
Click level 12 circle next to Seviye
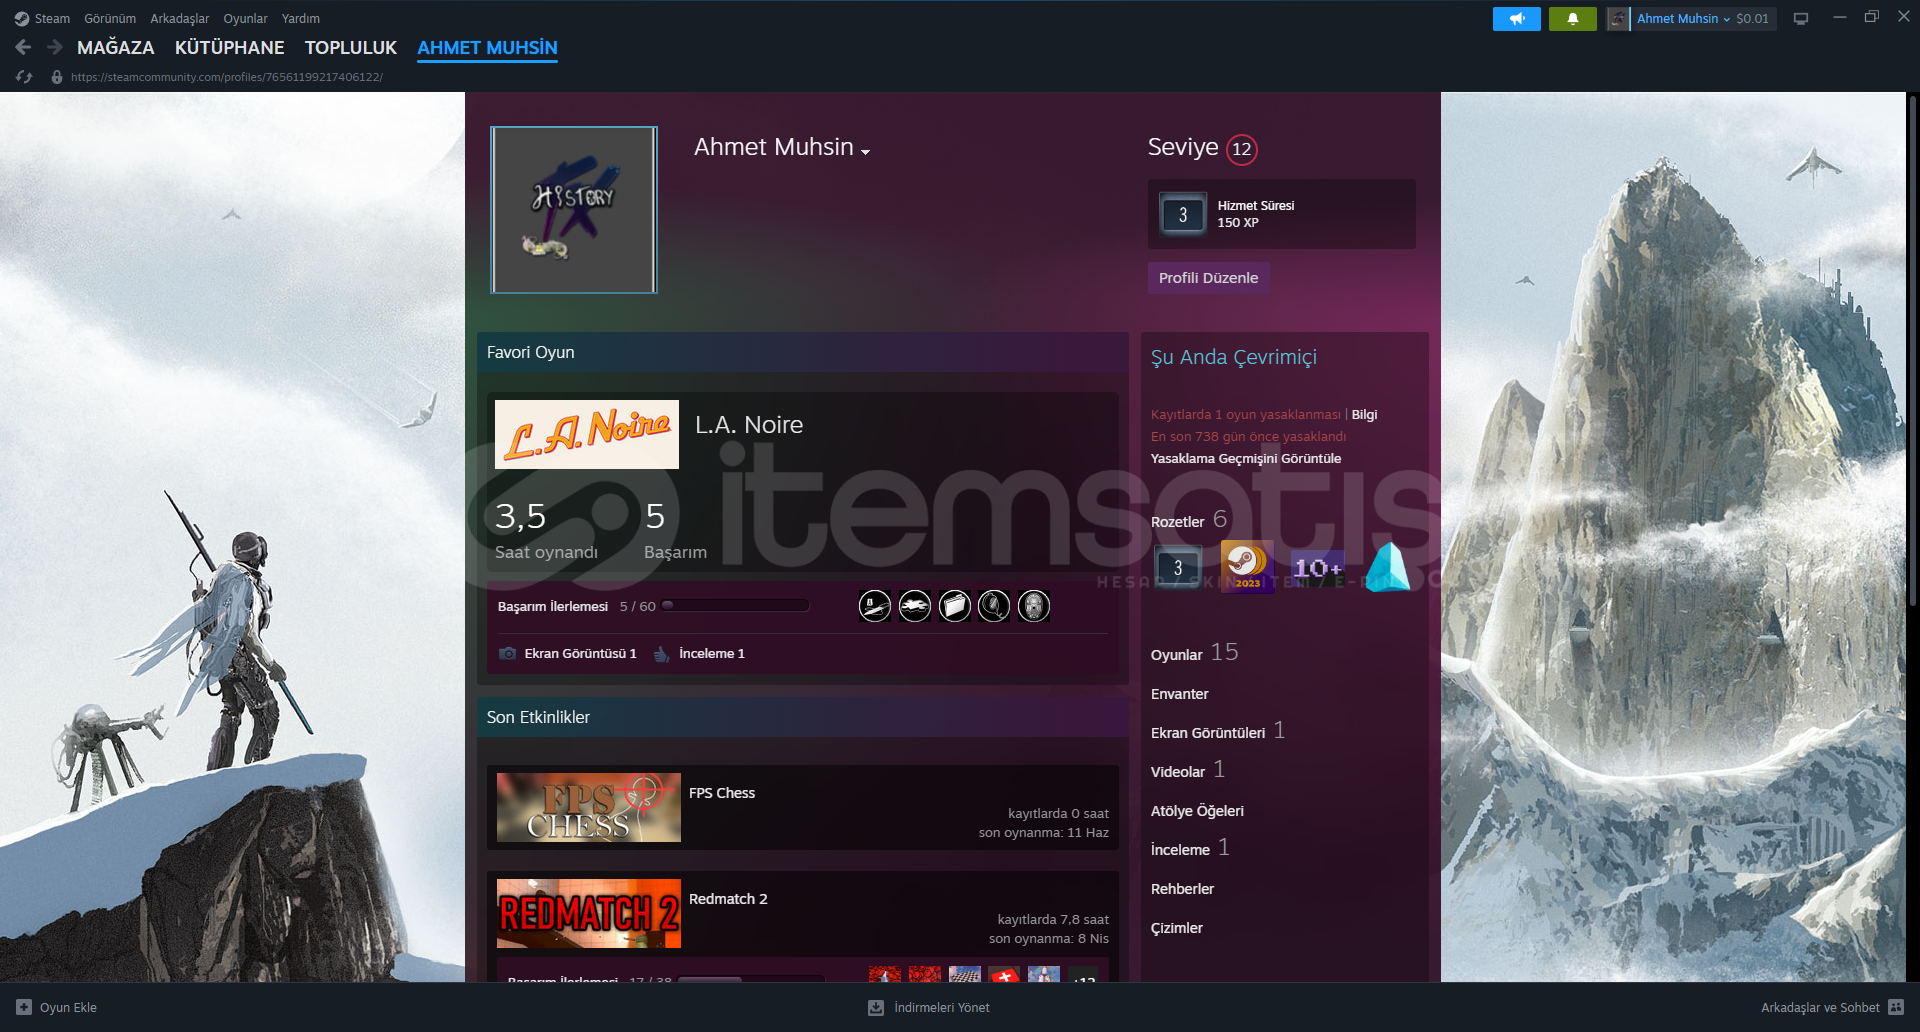(x=1241, y=149)
